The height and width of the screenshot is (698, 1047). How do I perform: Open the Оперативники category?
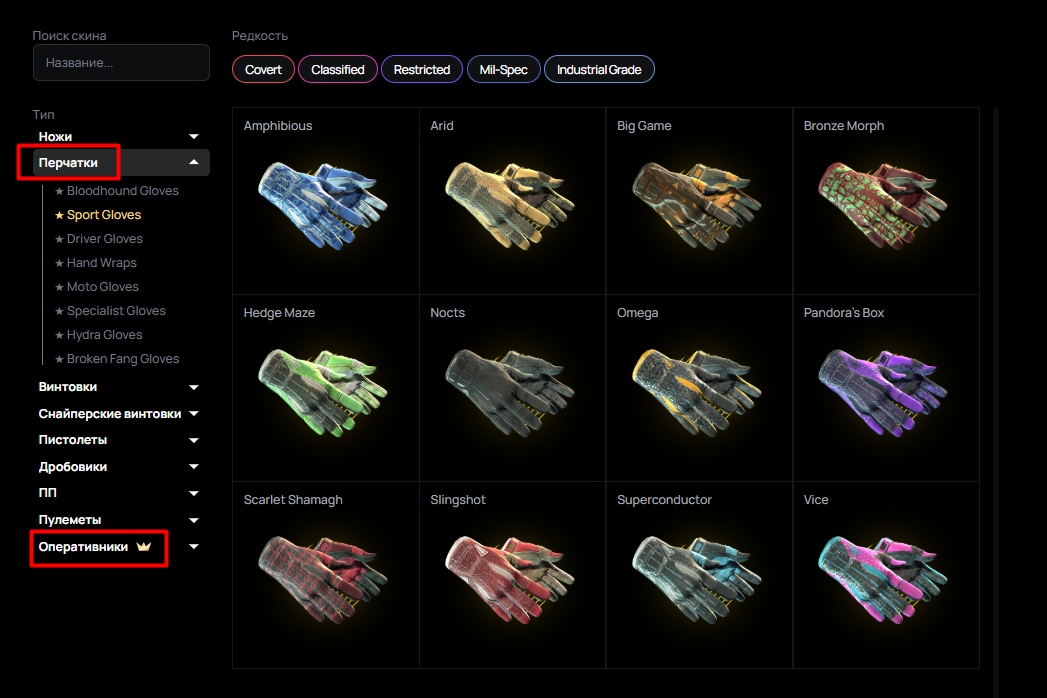[x=83, y=546]
